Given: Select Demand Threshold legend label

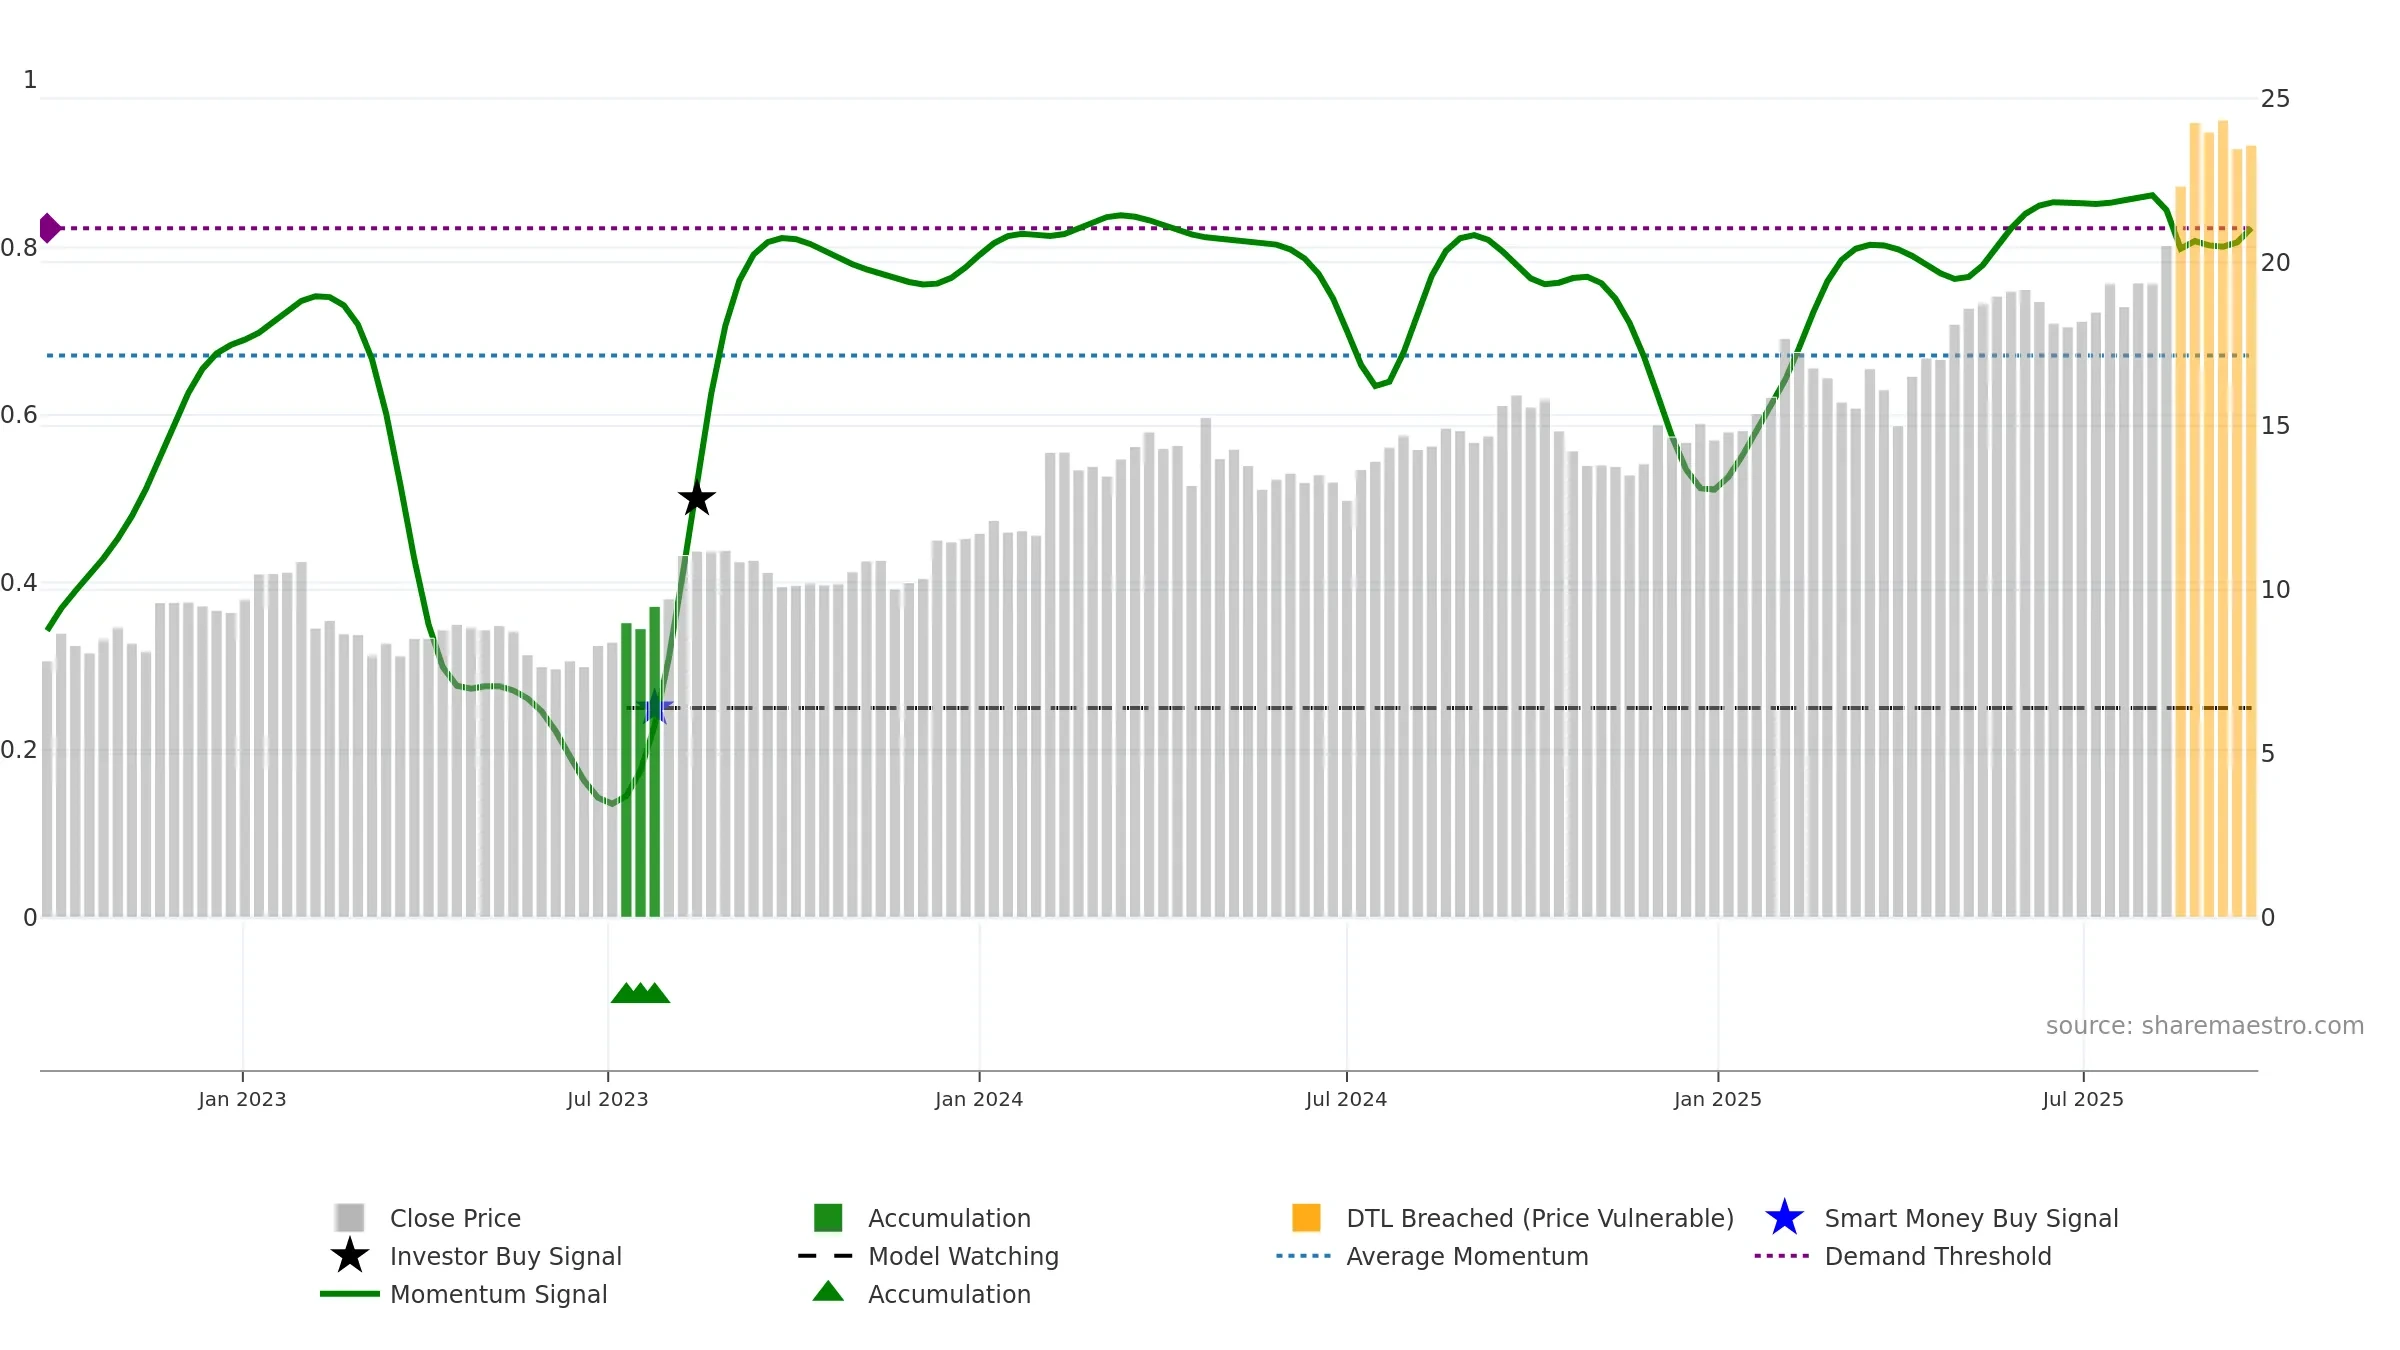Looking at the screenshot, I should pos(1938,1256).
